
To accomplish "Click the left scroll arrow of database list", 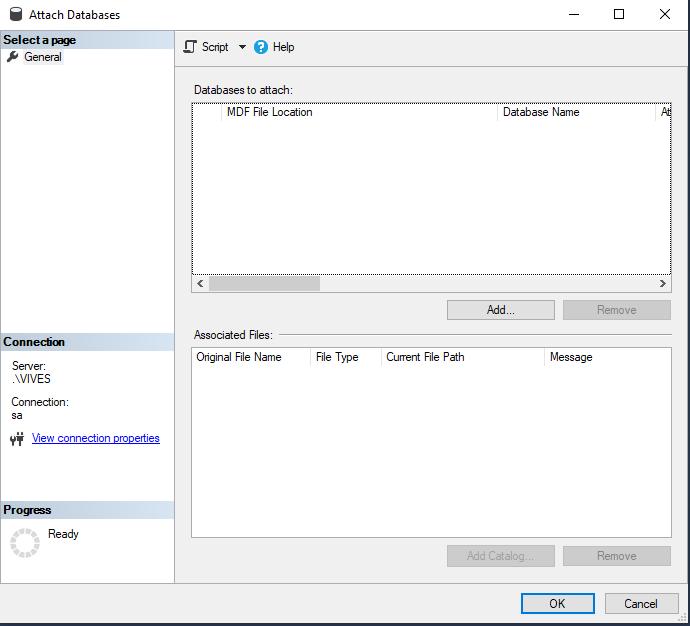I will [x=200, y=284].
